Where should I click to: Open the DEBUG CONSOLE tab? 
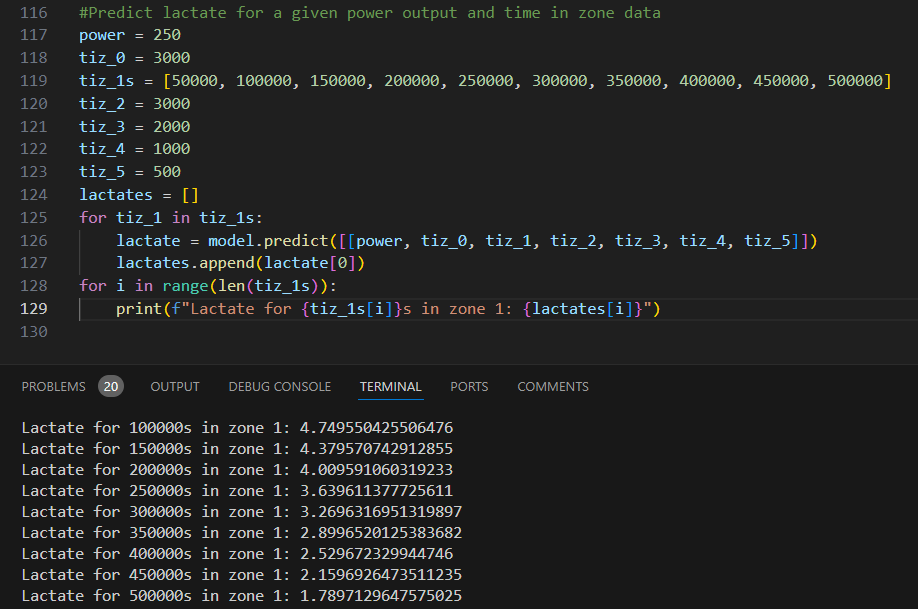point(279,386)
